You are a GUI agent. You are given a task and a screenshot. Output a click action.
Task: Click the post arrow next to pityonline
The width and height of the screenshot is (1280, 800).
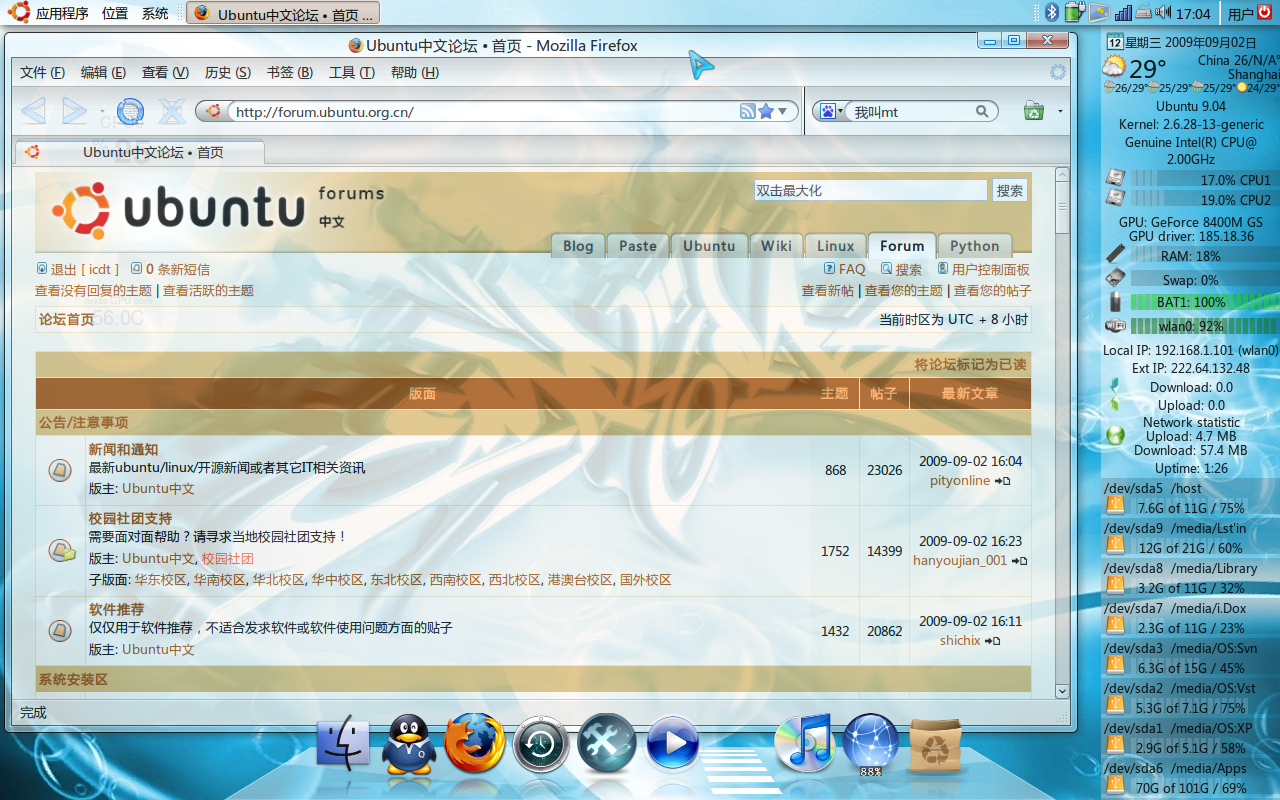(x=1002, y=481)
